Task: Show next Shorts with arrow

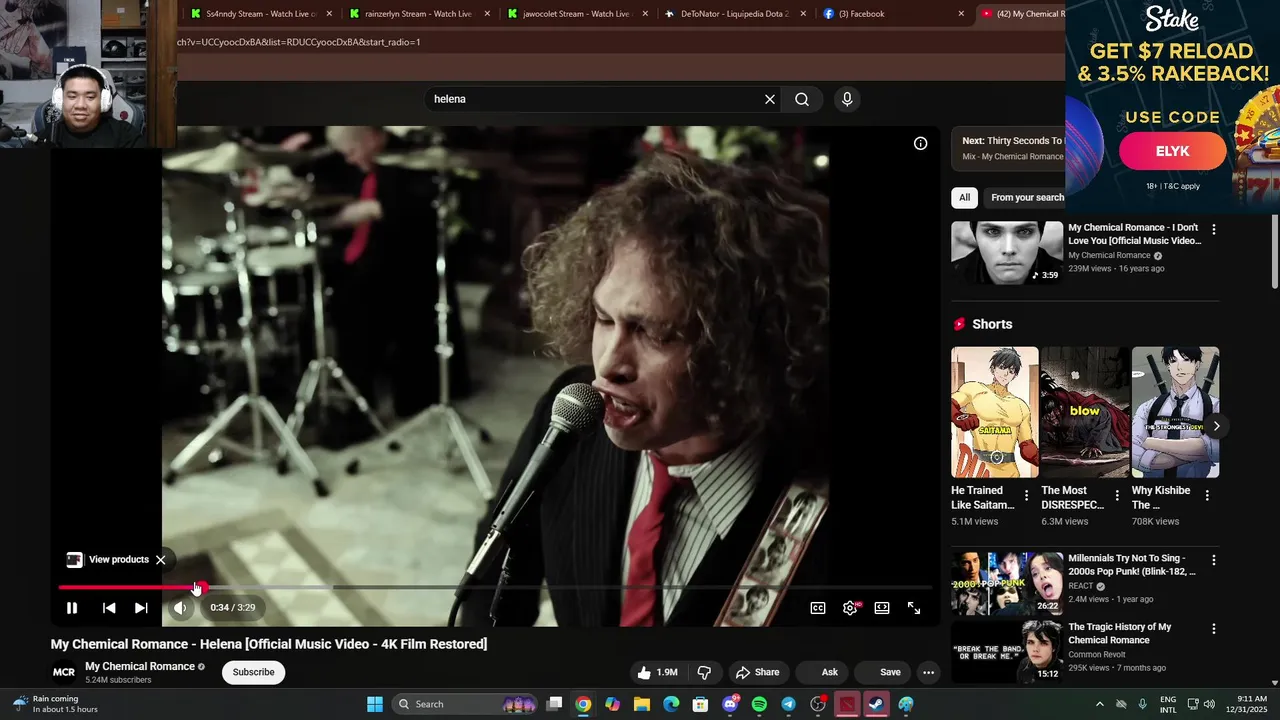Action: point(1216,426)
